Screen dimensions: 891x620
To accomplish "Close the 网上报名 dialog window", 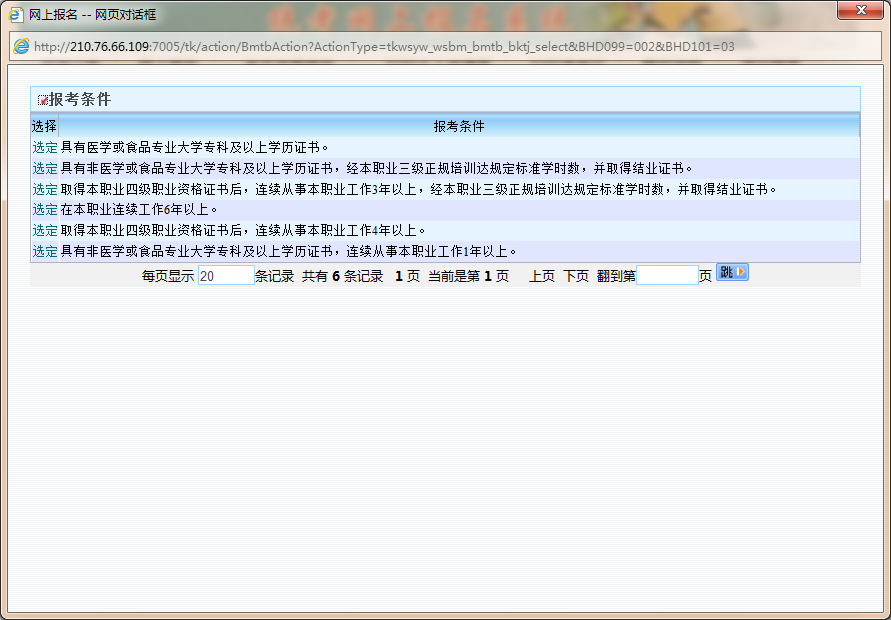I will pos(862,11).
